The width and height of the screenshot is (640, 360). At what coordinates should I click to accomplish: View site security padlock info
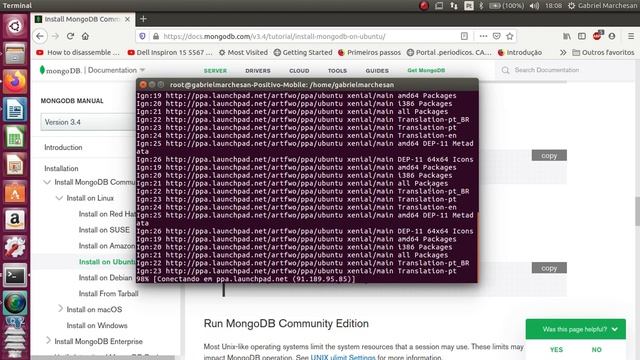pyautogui.click(x=156, y=36)
